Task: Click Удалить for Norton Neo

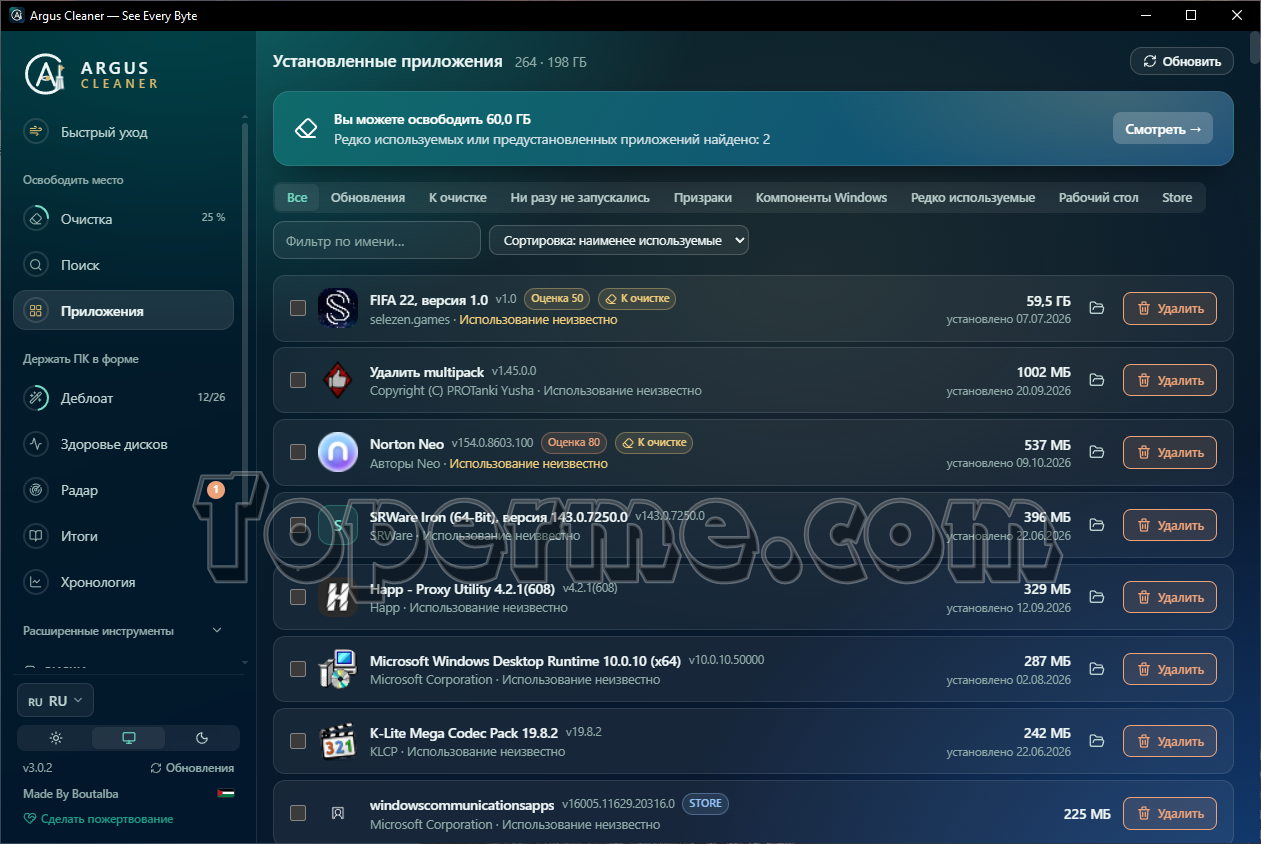Action: coord(1170,453)
